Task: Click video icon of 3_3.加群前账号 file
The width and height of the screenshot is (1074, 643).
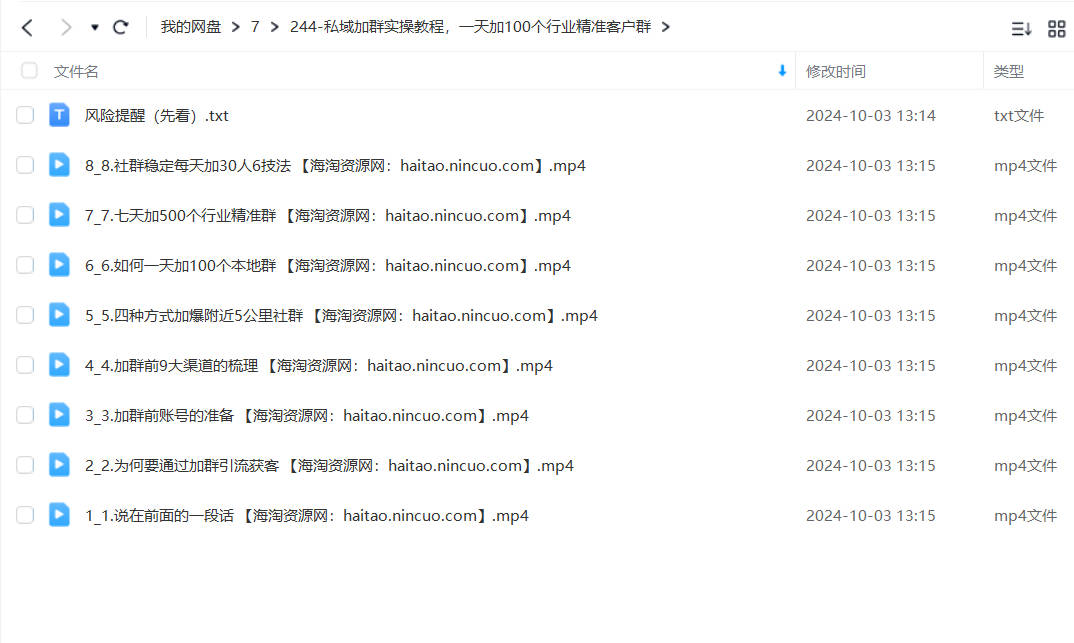Action: (x=60, y=415)
